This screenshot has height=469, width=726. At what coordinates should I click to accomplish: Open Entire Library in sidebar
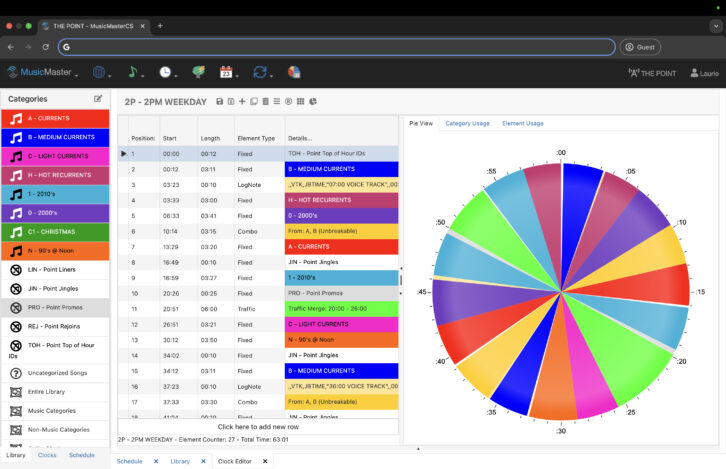(55, 392)
